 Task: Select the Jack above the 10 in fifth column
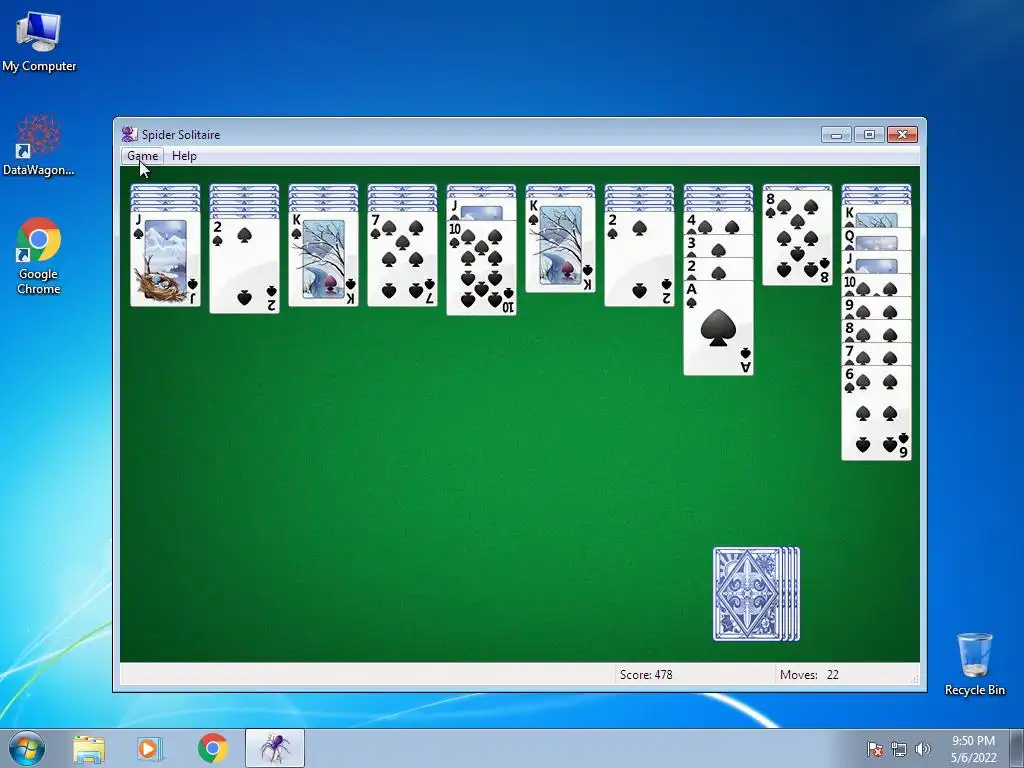tap(481, 209)
